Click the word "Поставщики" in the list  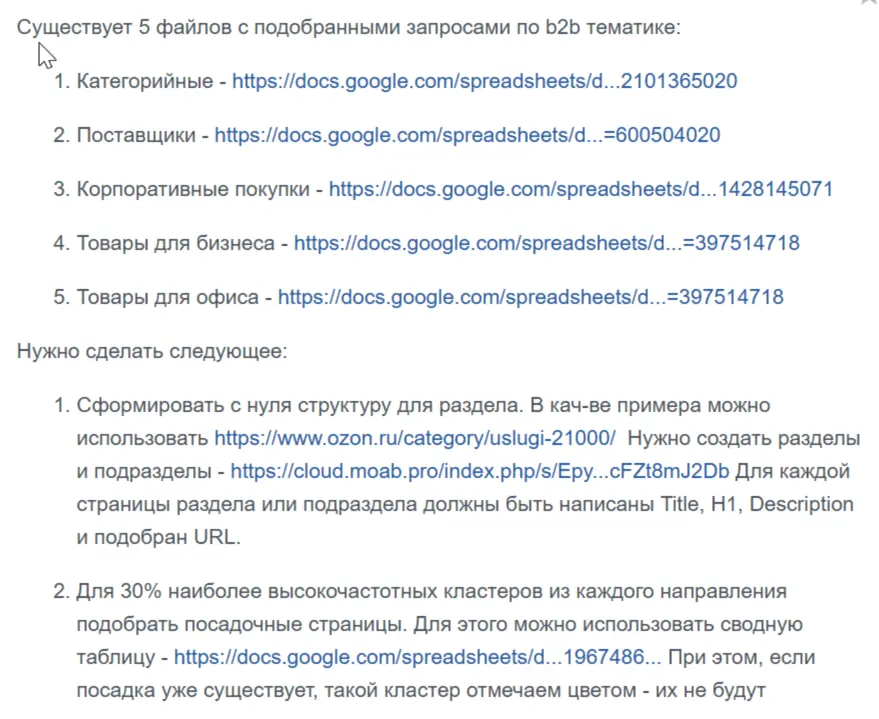137,135
